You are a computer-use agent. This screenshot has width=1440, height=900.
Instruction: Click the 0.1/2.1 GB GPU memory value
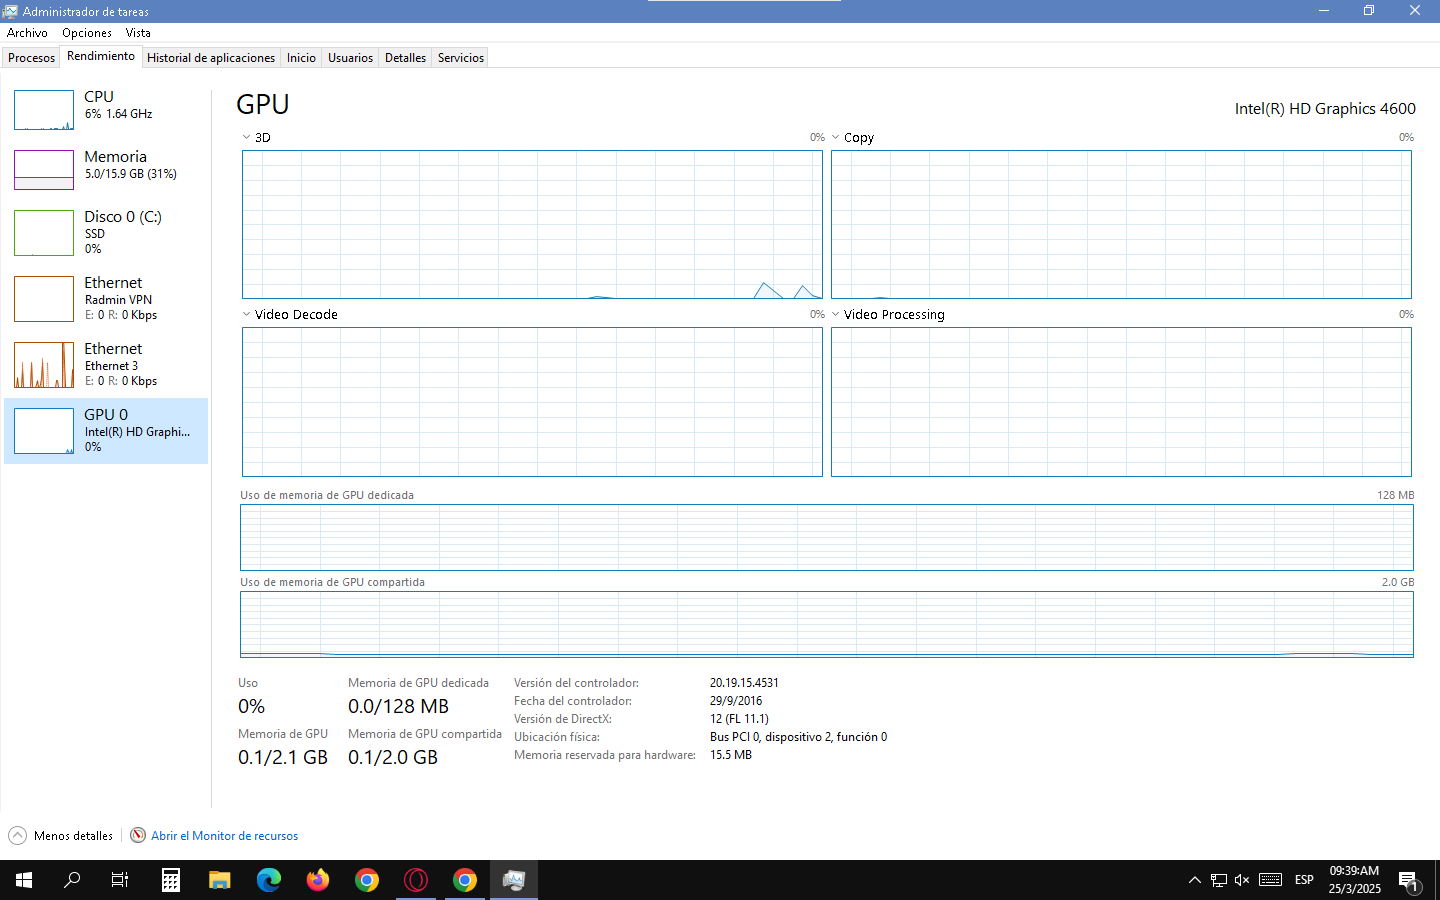[x=283, y=757]
